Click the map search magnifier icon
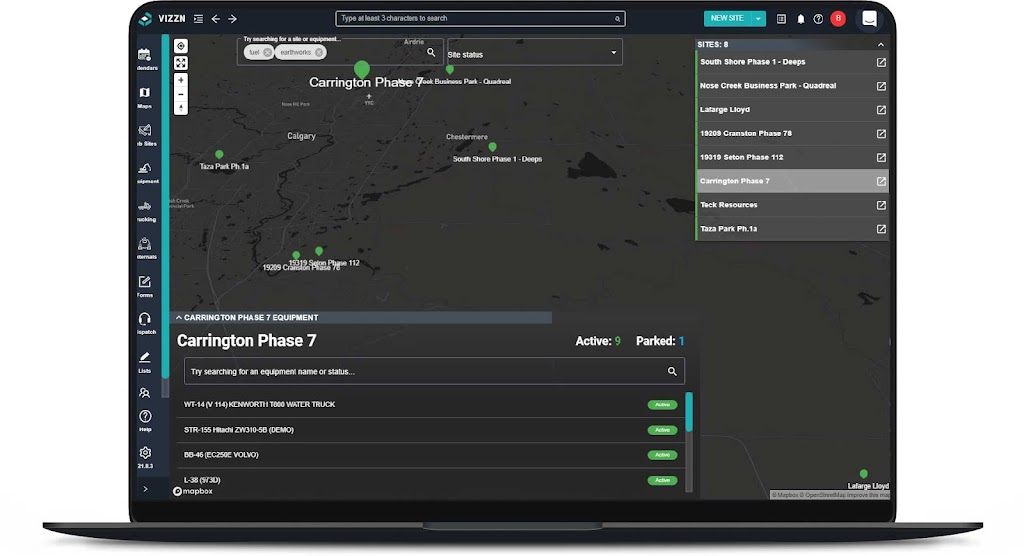1024x556 pixels. tap(431, 52)
